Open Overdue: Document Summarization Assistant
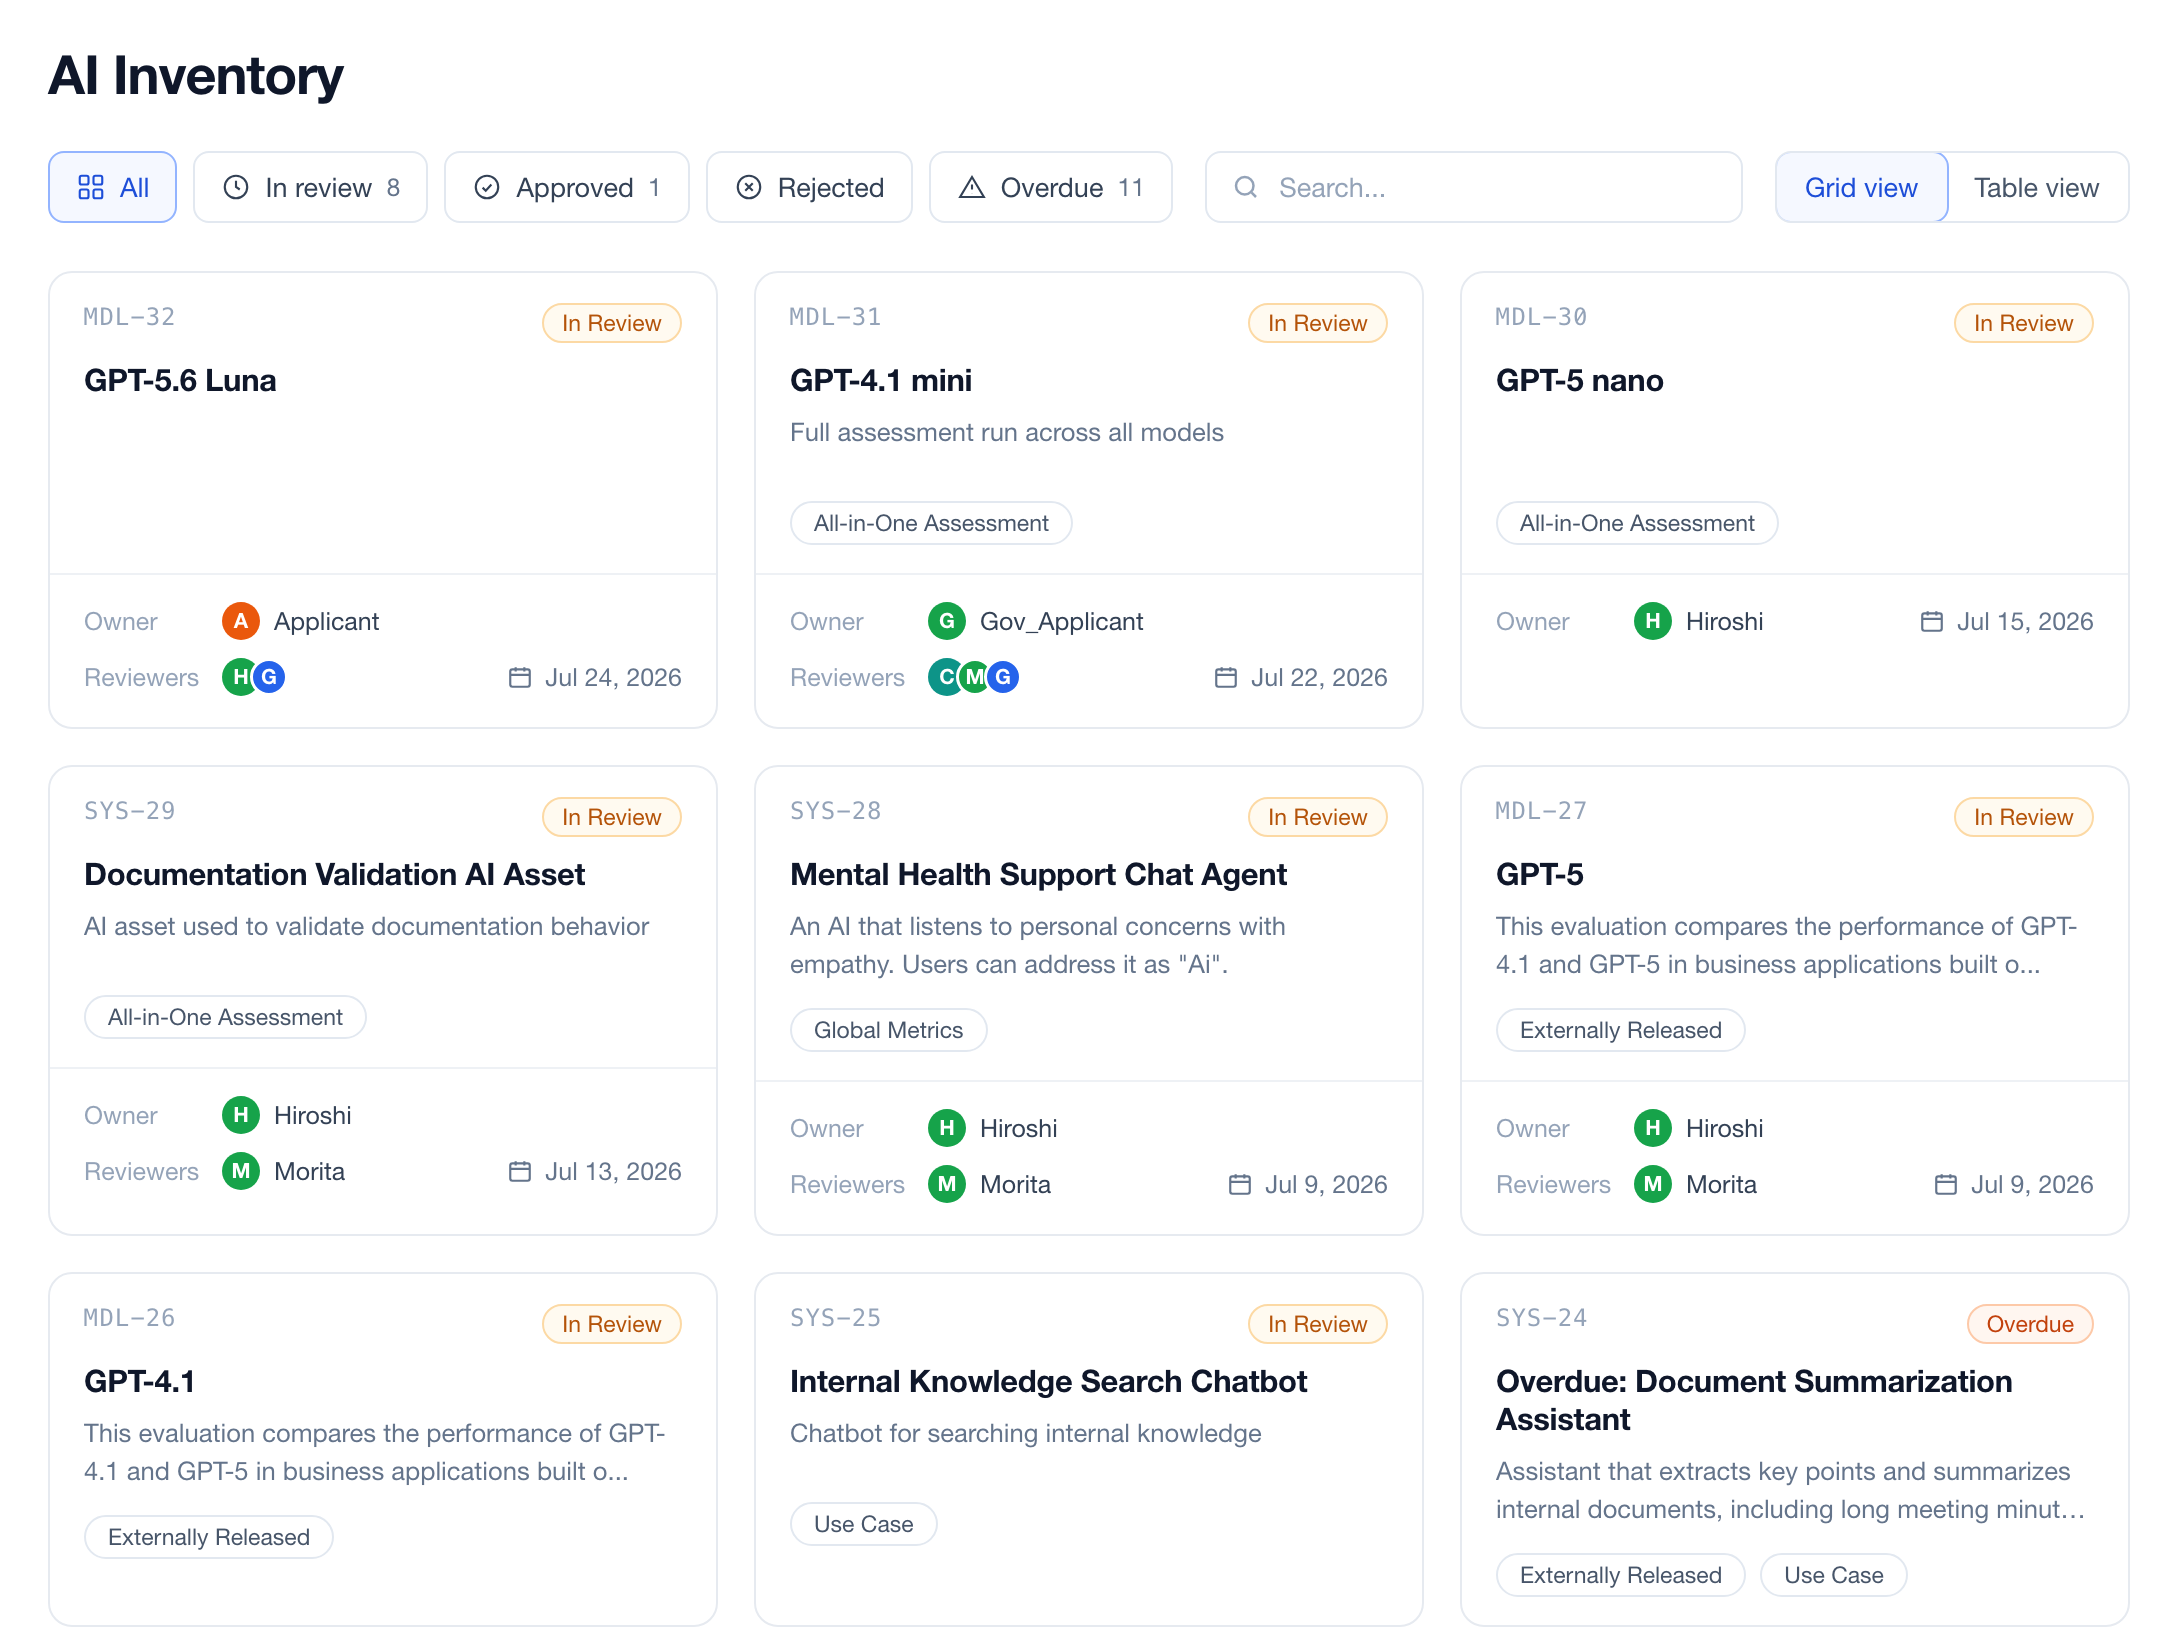The height and width of the screenshot is (1642, 2178). (1754, 1400)
